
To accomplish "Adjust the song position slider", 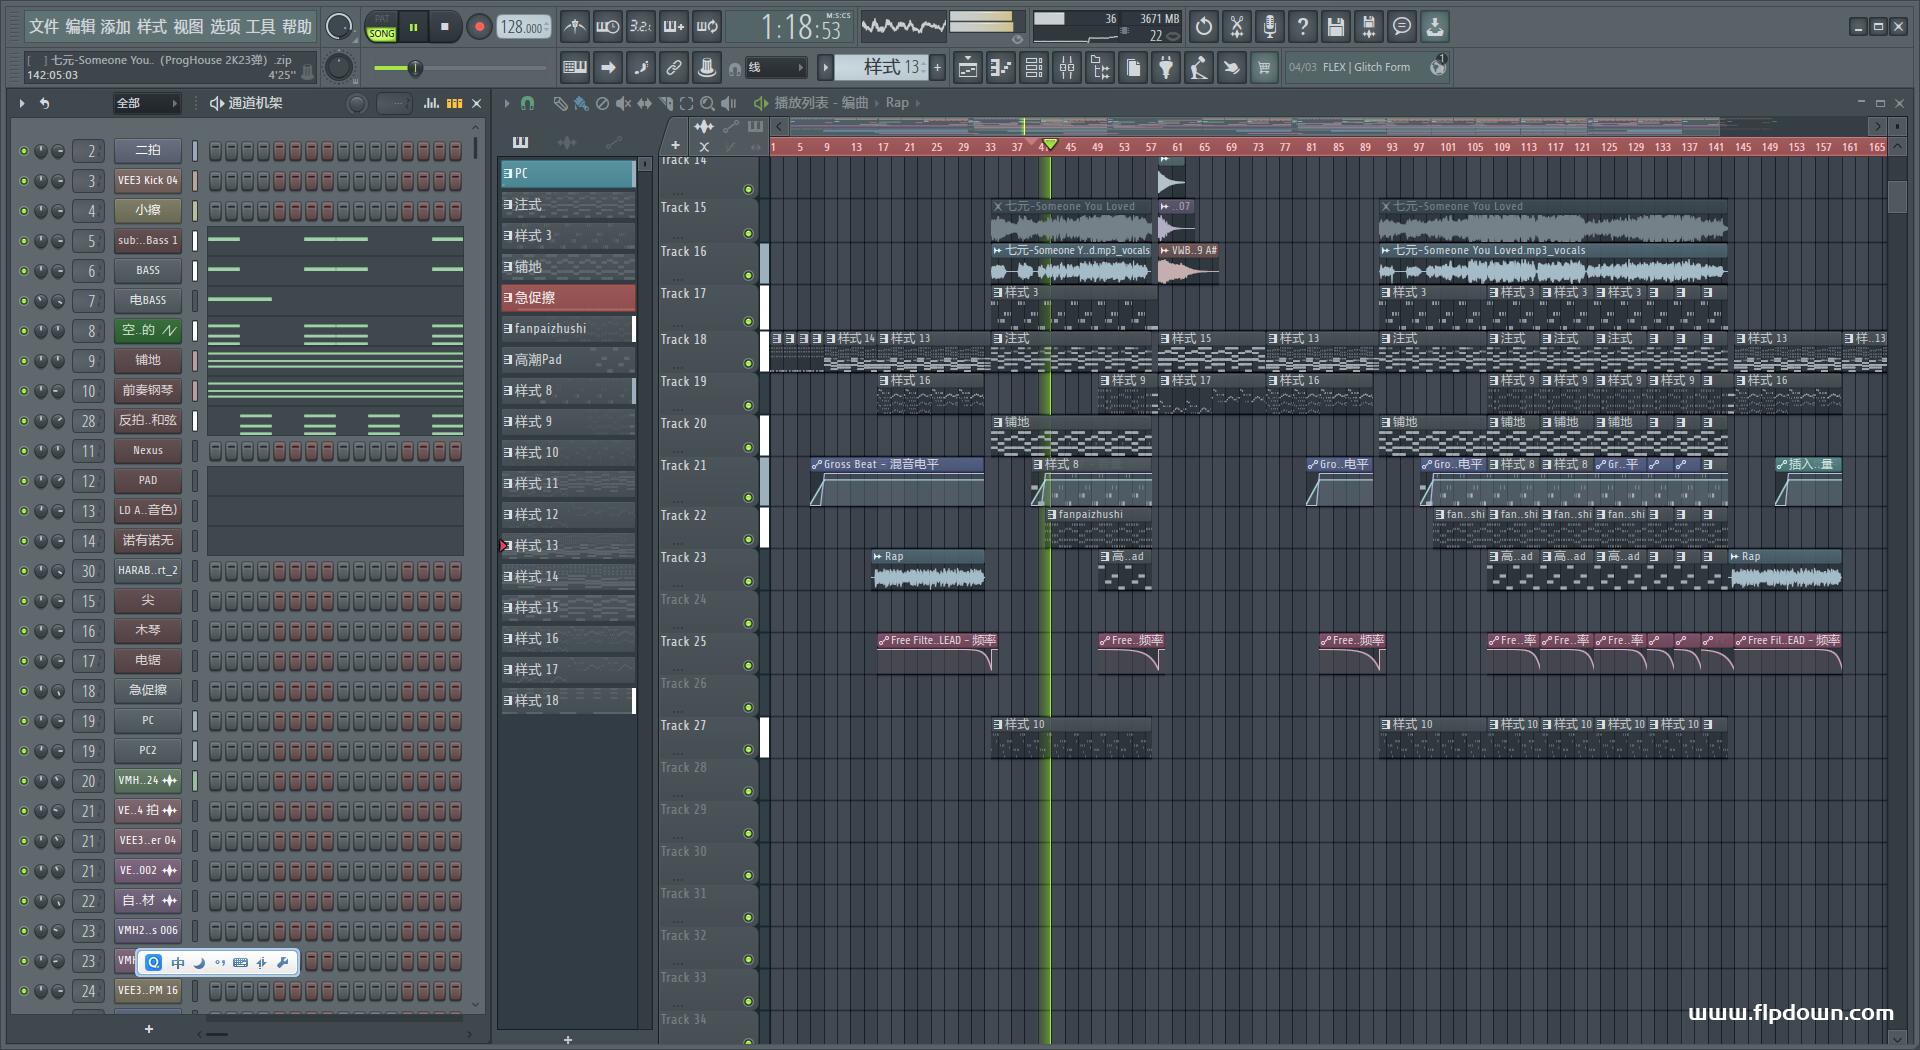I will click(460, 68).
